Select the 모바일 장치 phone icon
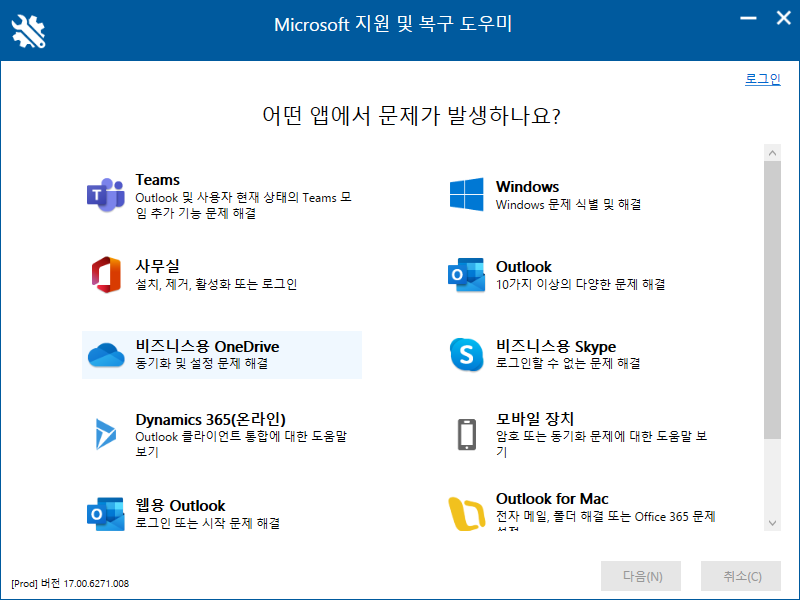The width and height of the screenshot is (800, 600). coord(465,434)
